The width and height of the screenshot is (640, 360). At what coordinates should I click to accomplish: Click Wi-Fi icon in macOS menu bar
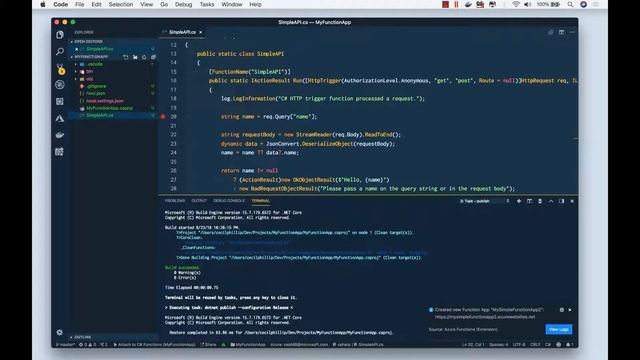click(516, 4)
